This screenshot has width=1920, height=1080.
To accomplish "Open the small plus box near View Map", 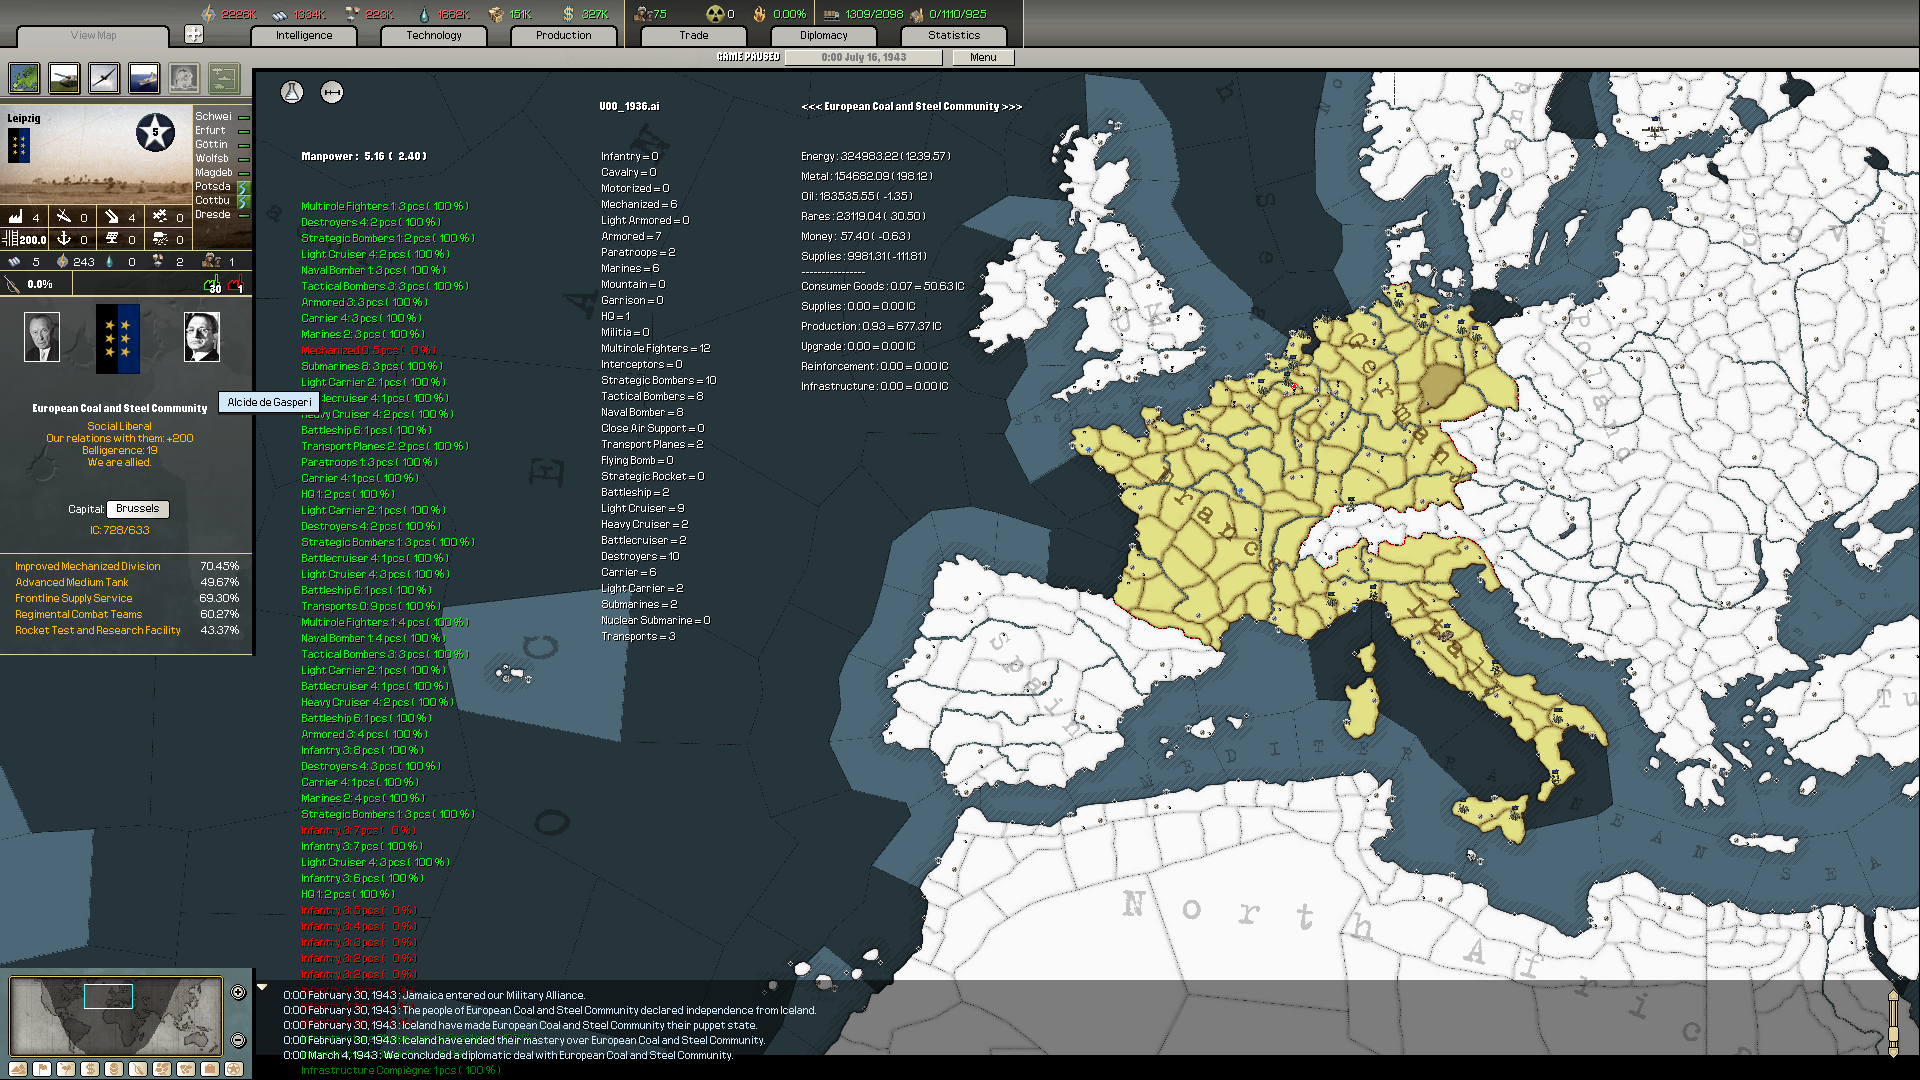I will tap(194, 34).
